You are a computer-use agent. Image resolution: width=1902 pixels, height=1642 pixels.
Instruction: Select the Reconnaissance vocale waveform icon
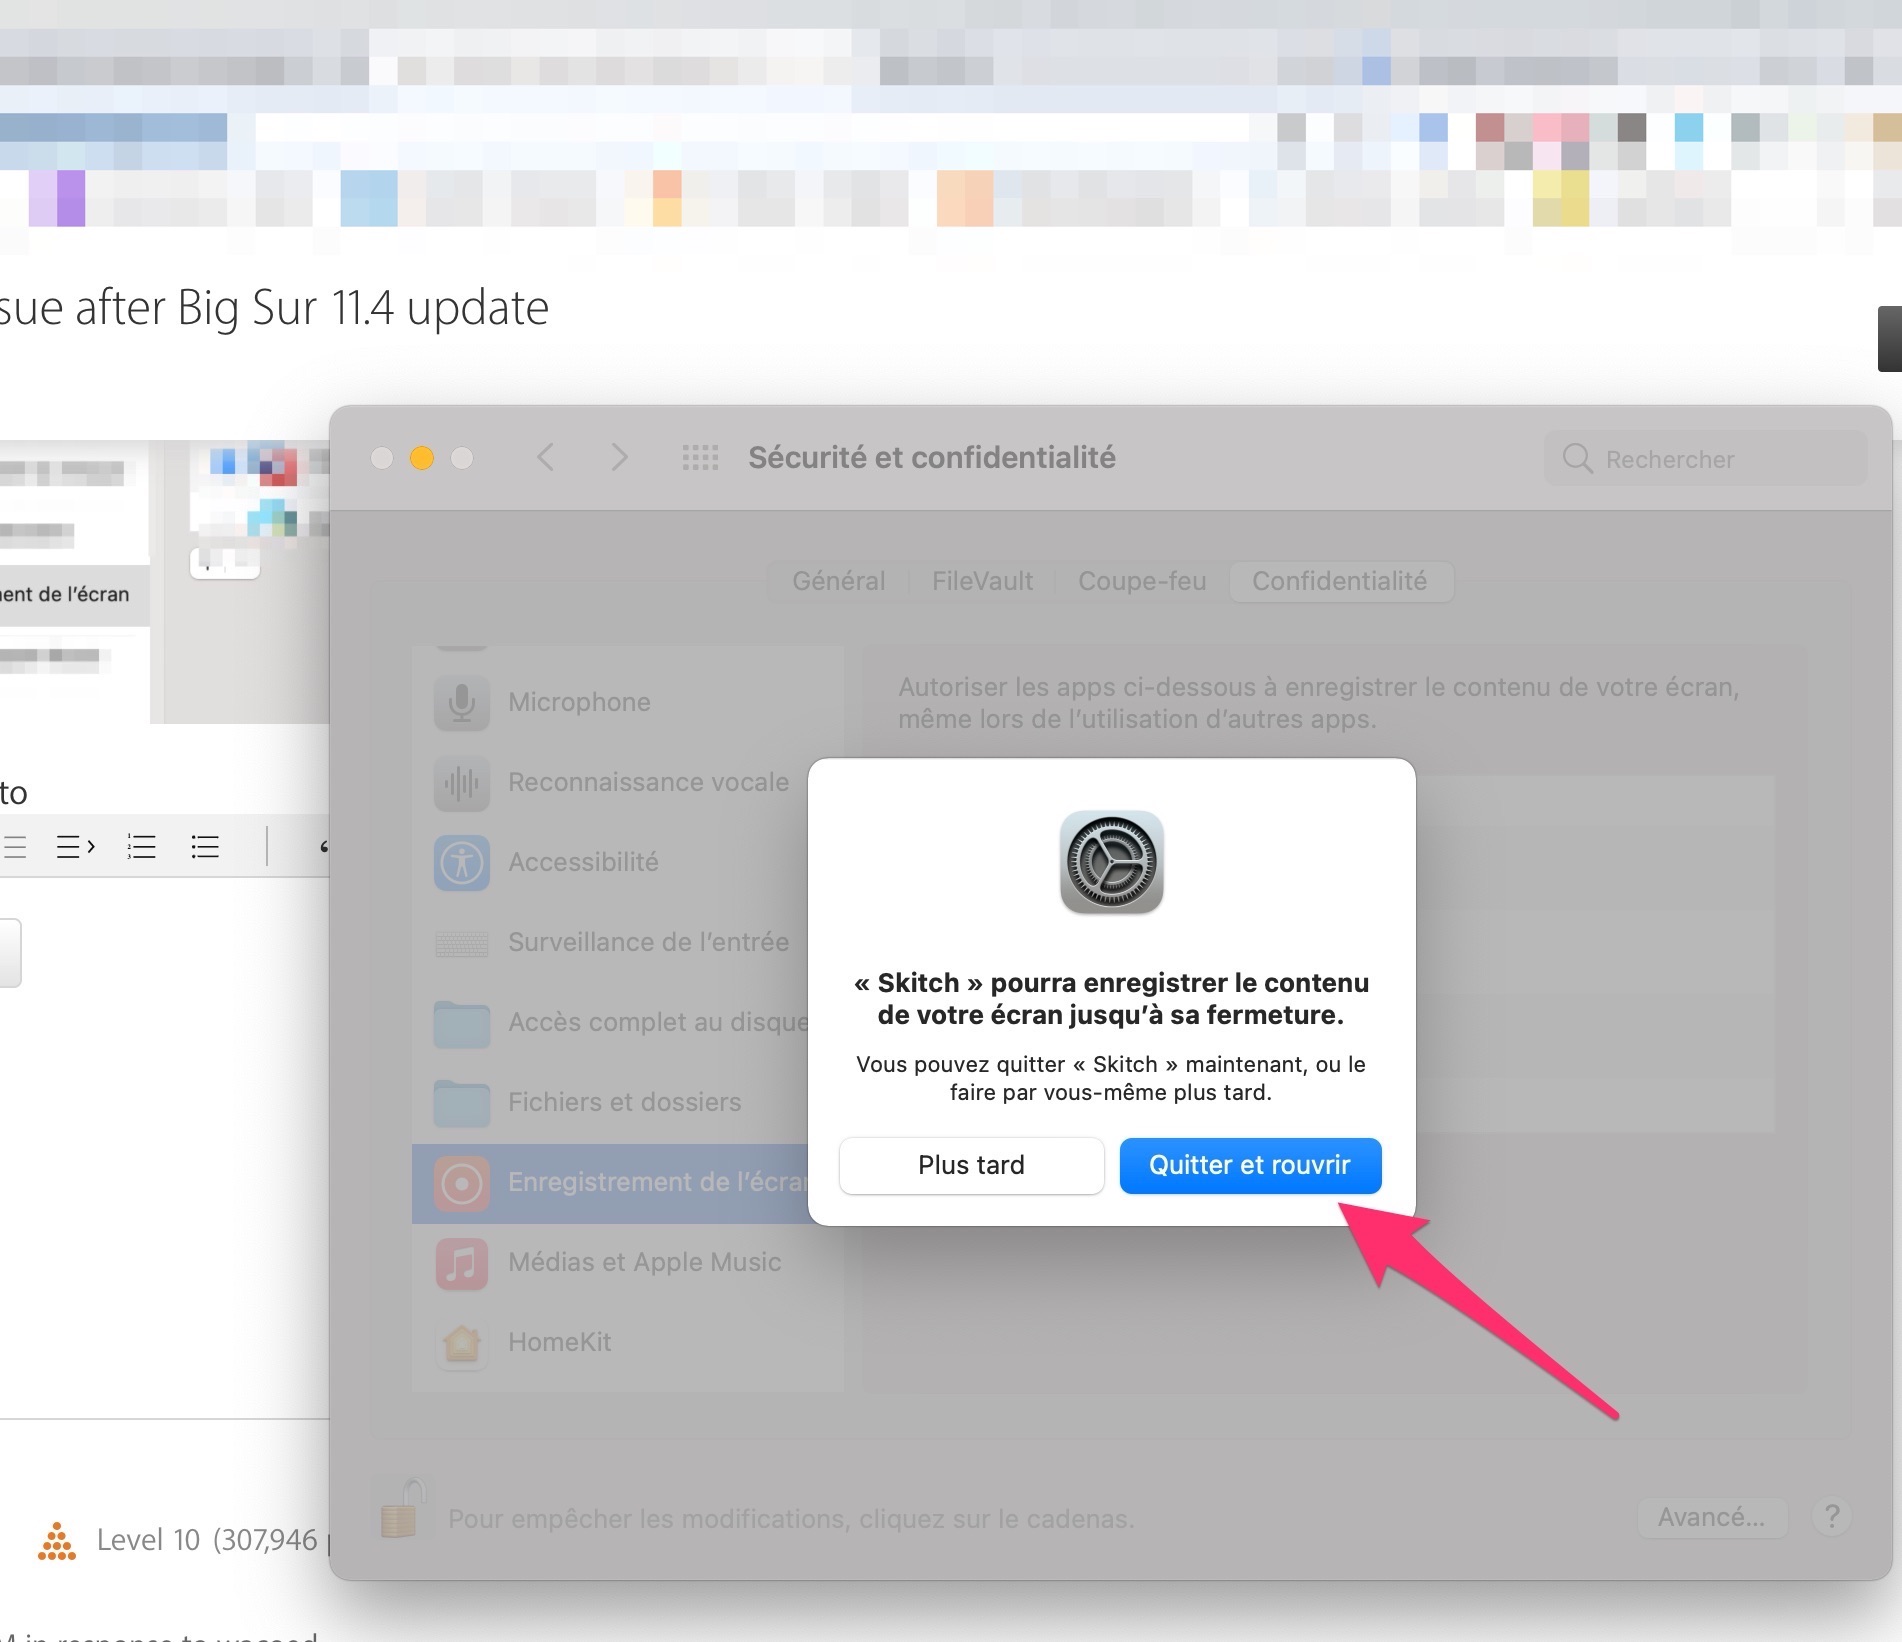coord(461,783)
